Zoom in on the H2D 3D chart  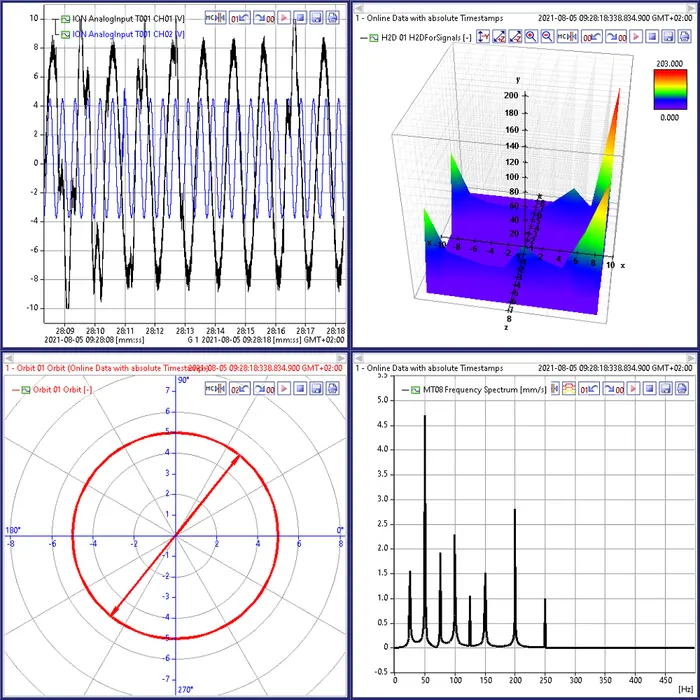tap(531, 37)
